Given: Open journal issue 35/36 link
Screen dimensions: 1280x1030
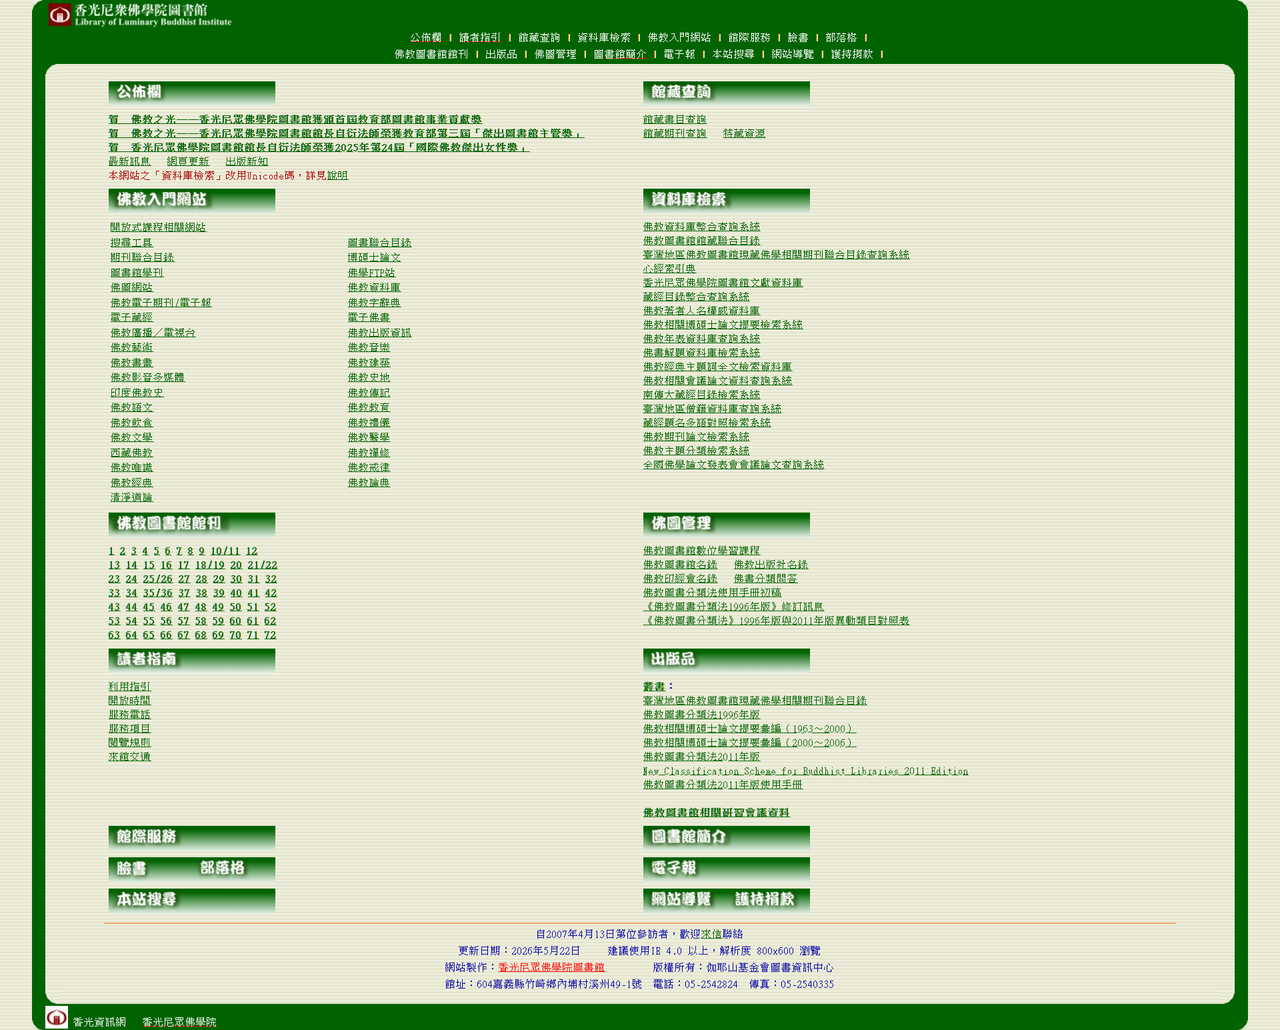Looking at the screenshot, I should pos(158,593).
